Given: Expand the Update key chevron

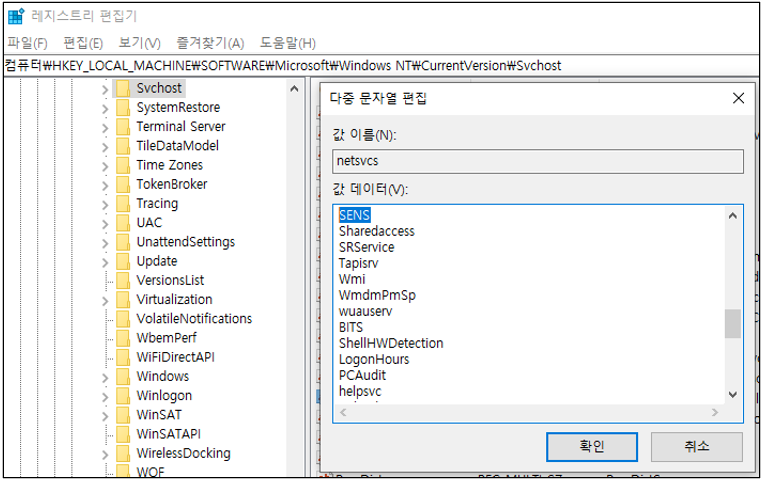Looking at the screenshot, I should tap(105, 262).
